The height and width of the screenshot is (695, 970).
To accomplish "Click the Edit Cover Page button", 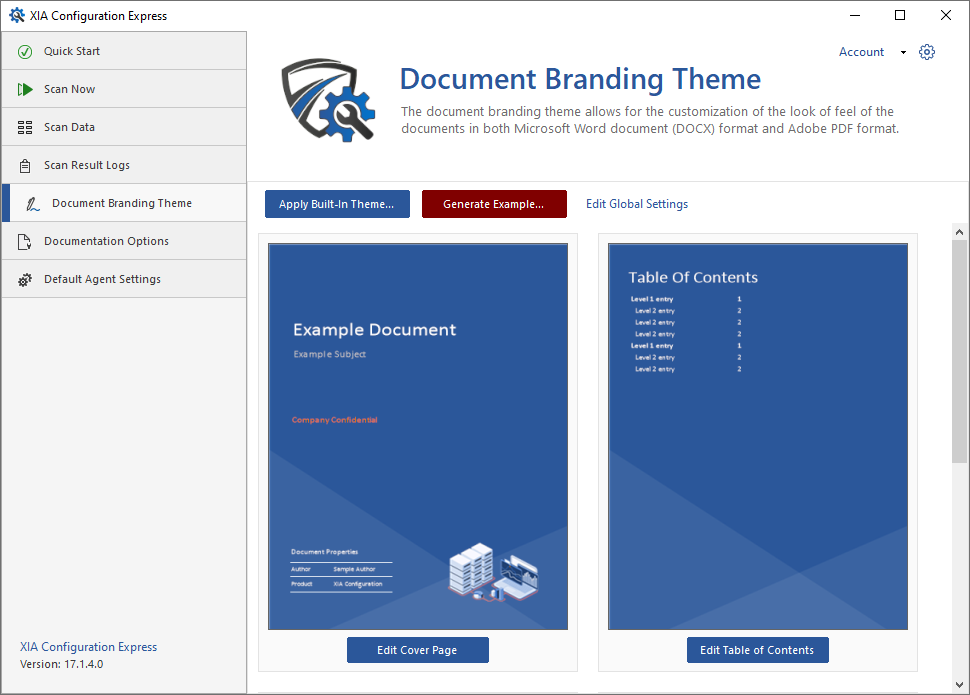I will pyautogui.click(x=418, y=650).
